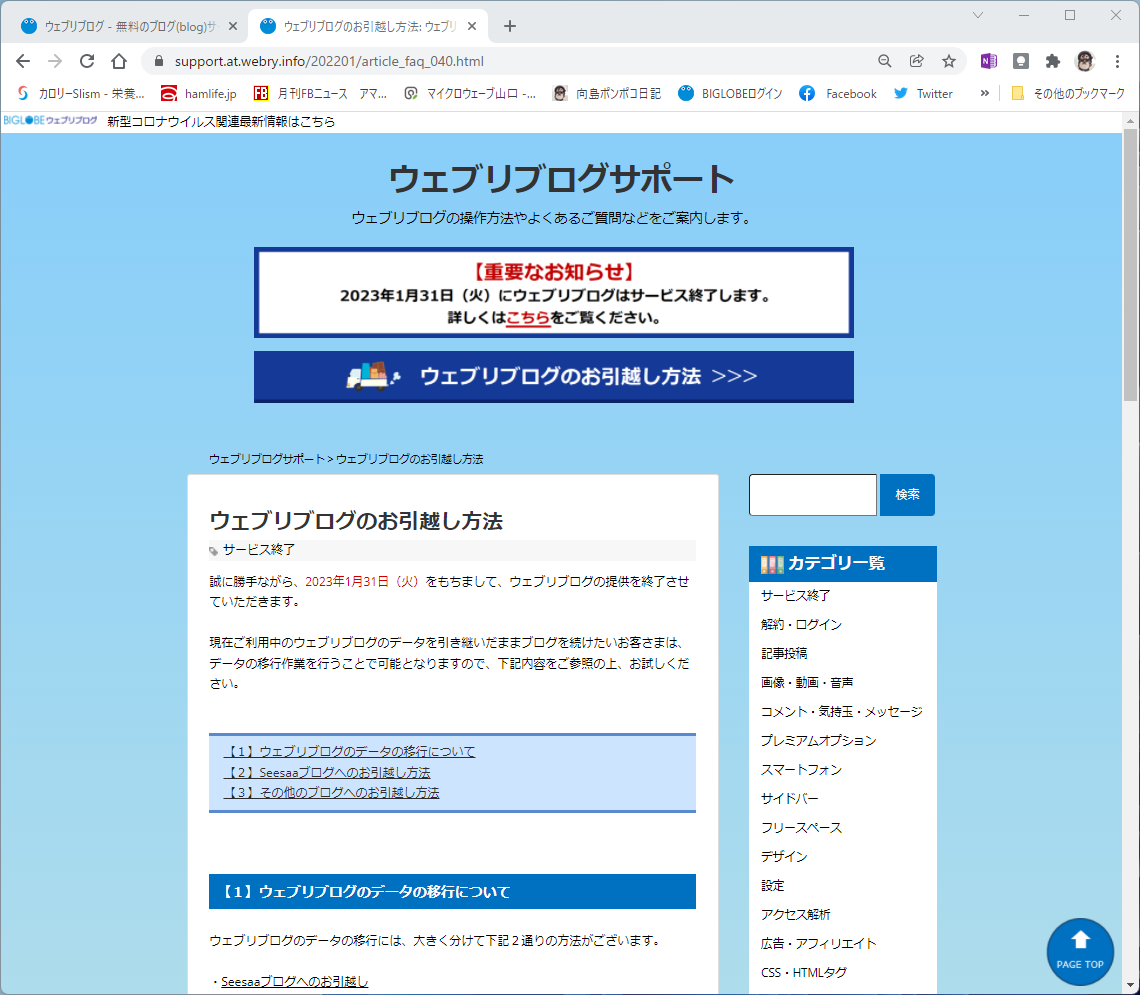Jump to 【2】Seesaaブログへのお引越し方法
The width and height of the screenshot is (1140, 995).
coord(327,772)
